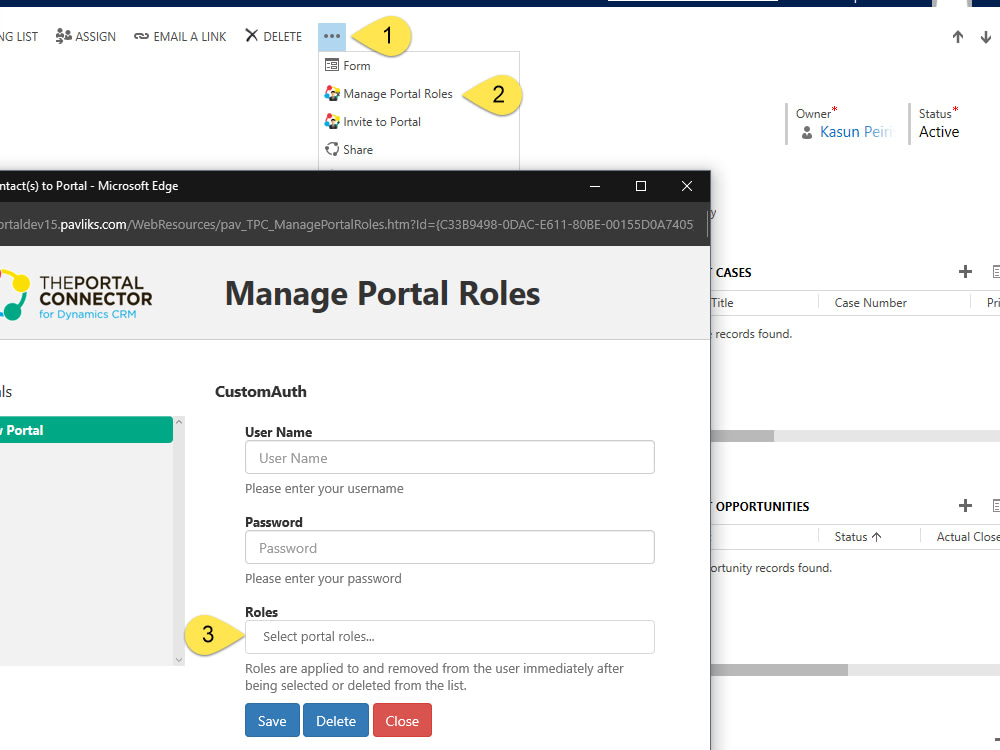The width and height of the screenshot is (1000, 750).
Task: Click the User Name input field
Action: coord(450,457)
